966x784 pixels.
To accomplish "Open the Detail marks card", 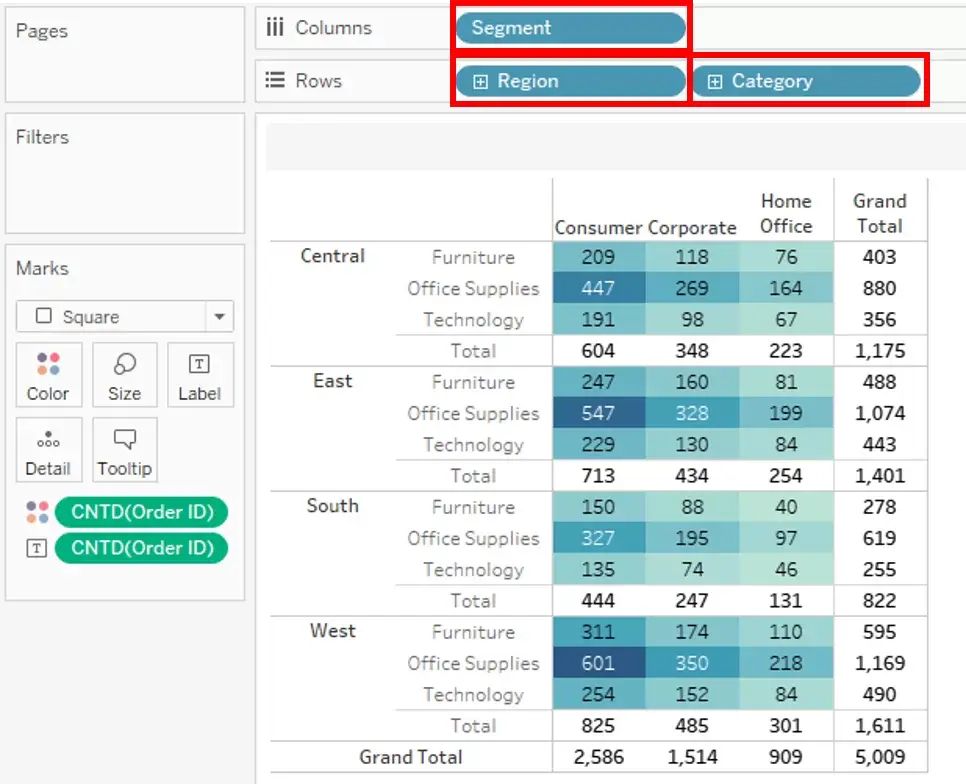I will (48, 450).
